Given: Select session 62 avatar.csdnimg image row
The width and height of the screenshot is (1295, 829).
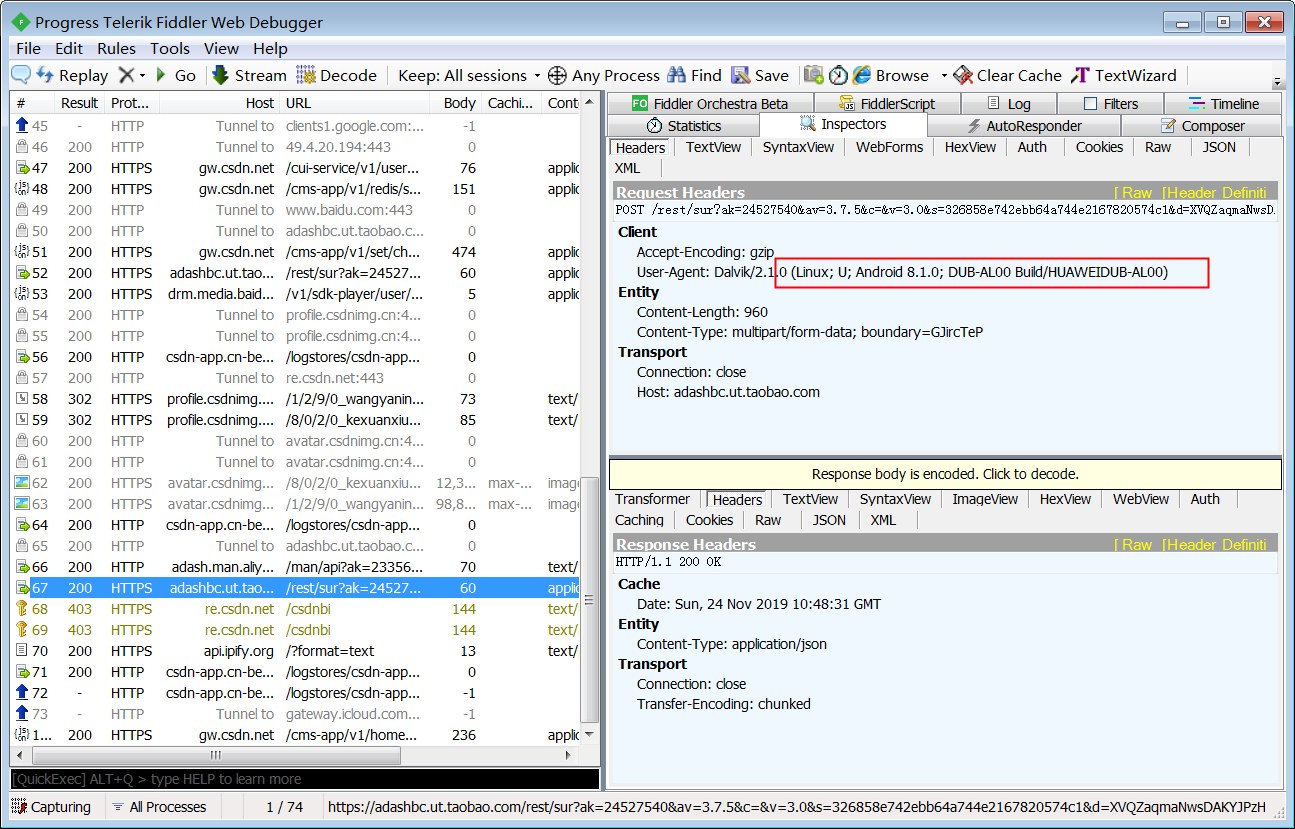Looking at the screenshot, I should click(295, 483).
